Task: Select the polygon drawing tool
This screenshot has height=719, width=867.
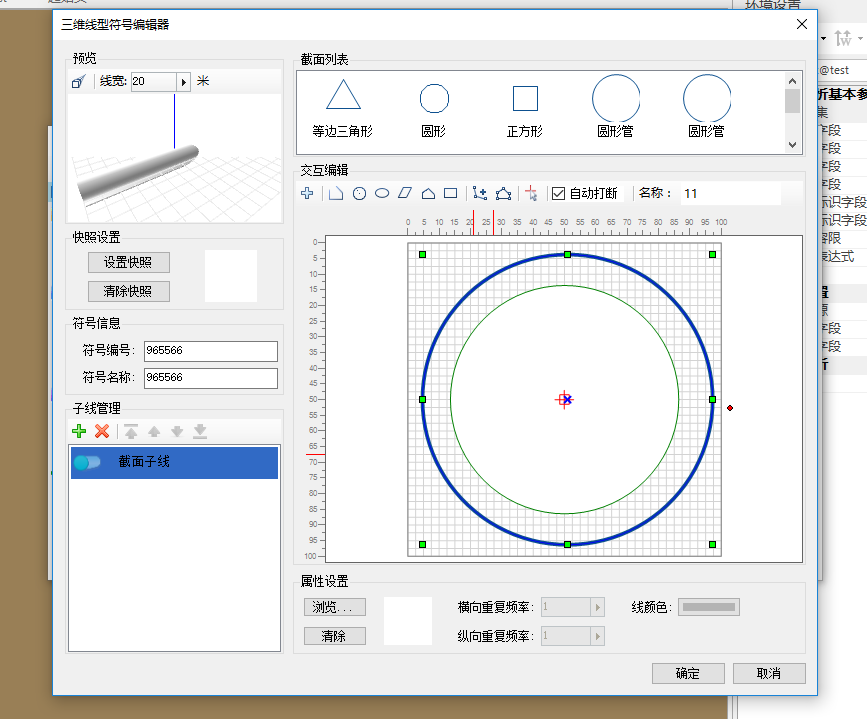Action: (501, 193)
